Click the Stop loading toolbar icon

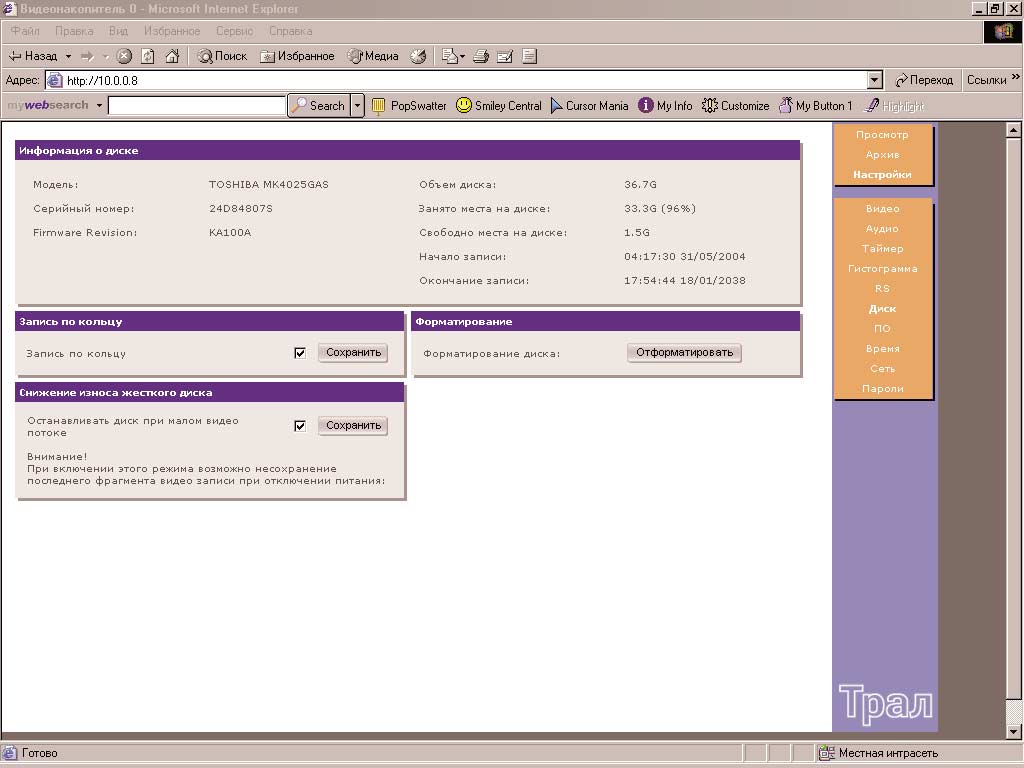124,56
